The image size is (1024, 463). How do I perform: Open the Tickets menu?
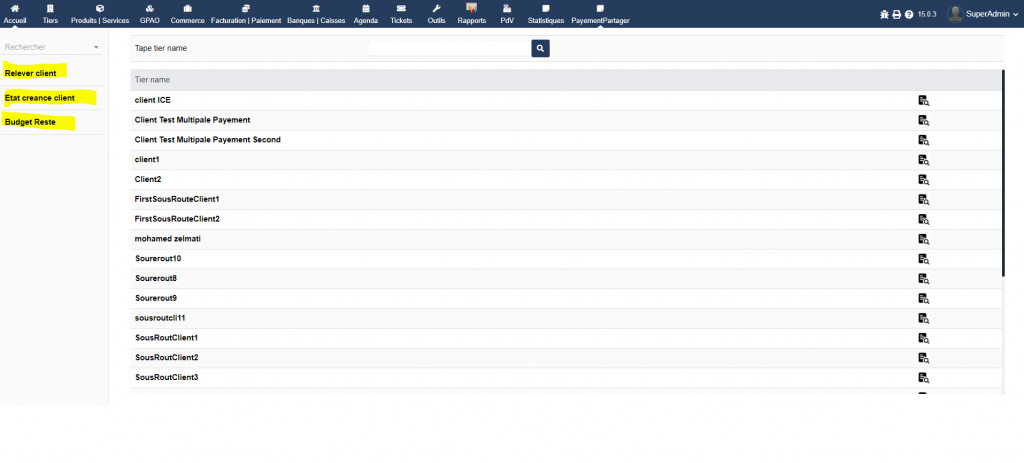click(401, 14)
